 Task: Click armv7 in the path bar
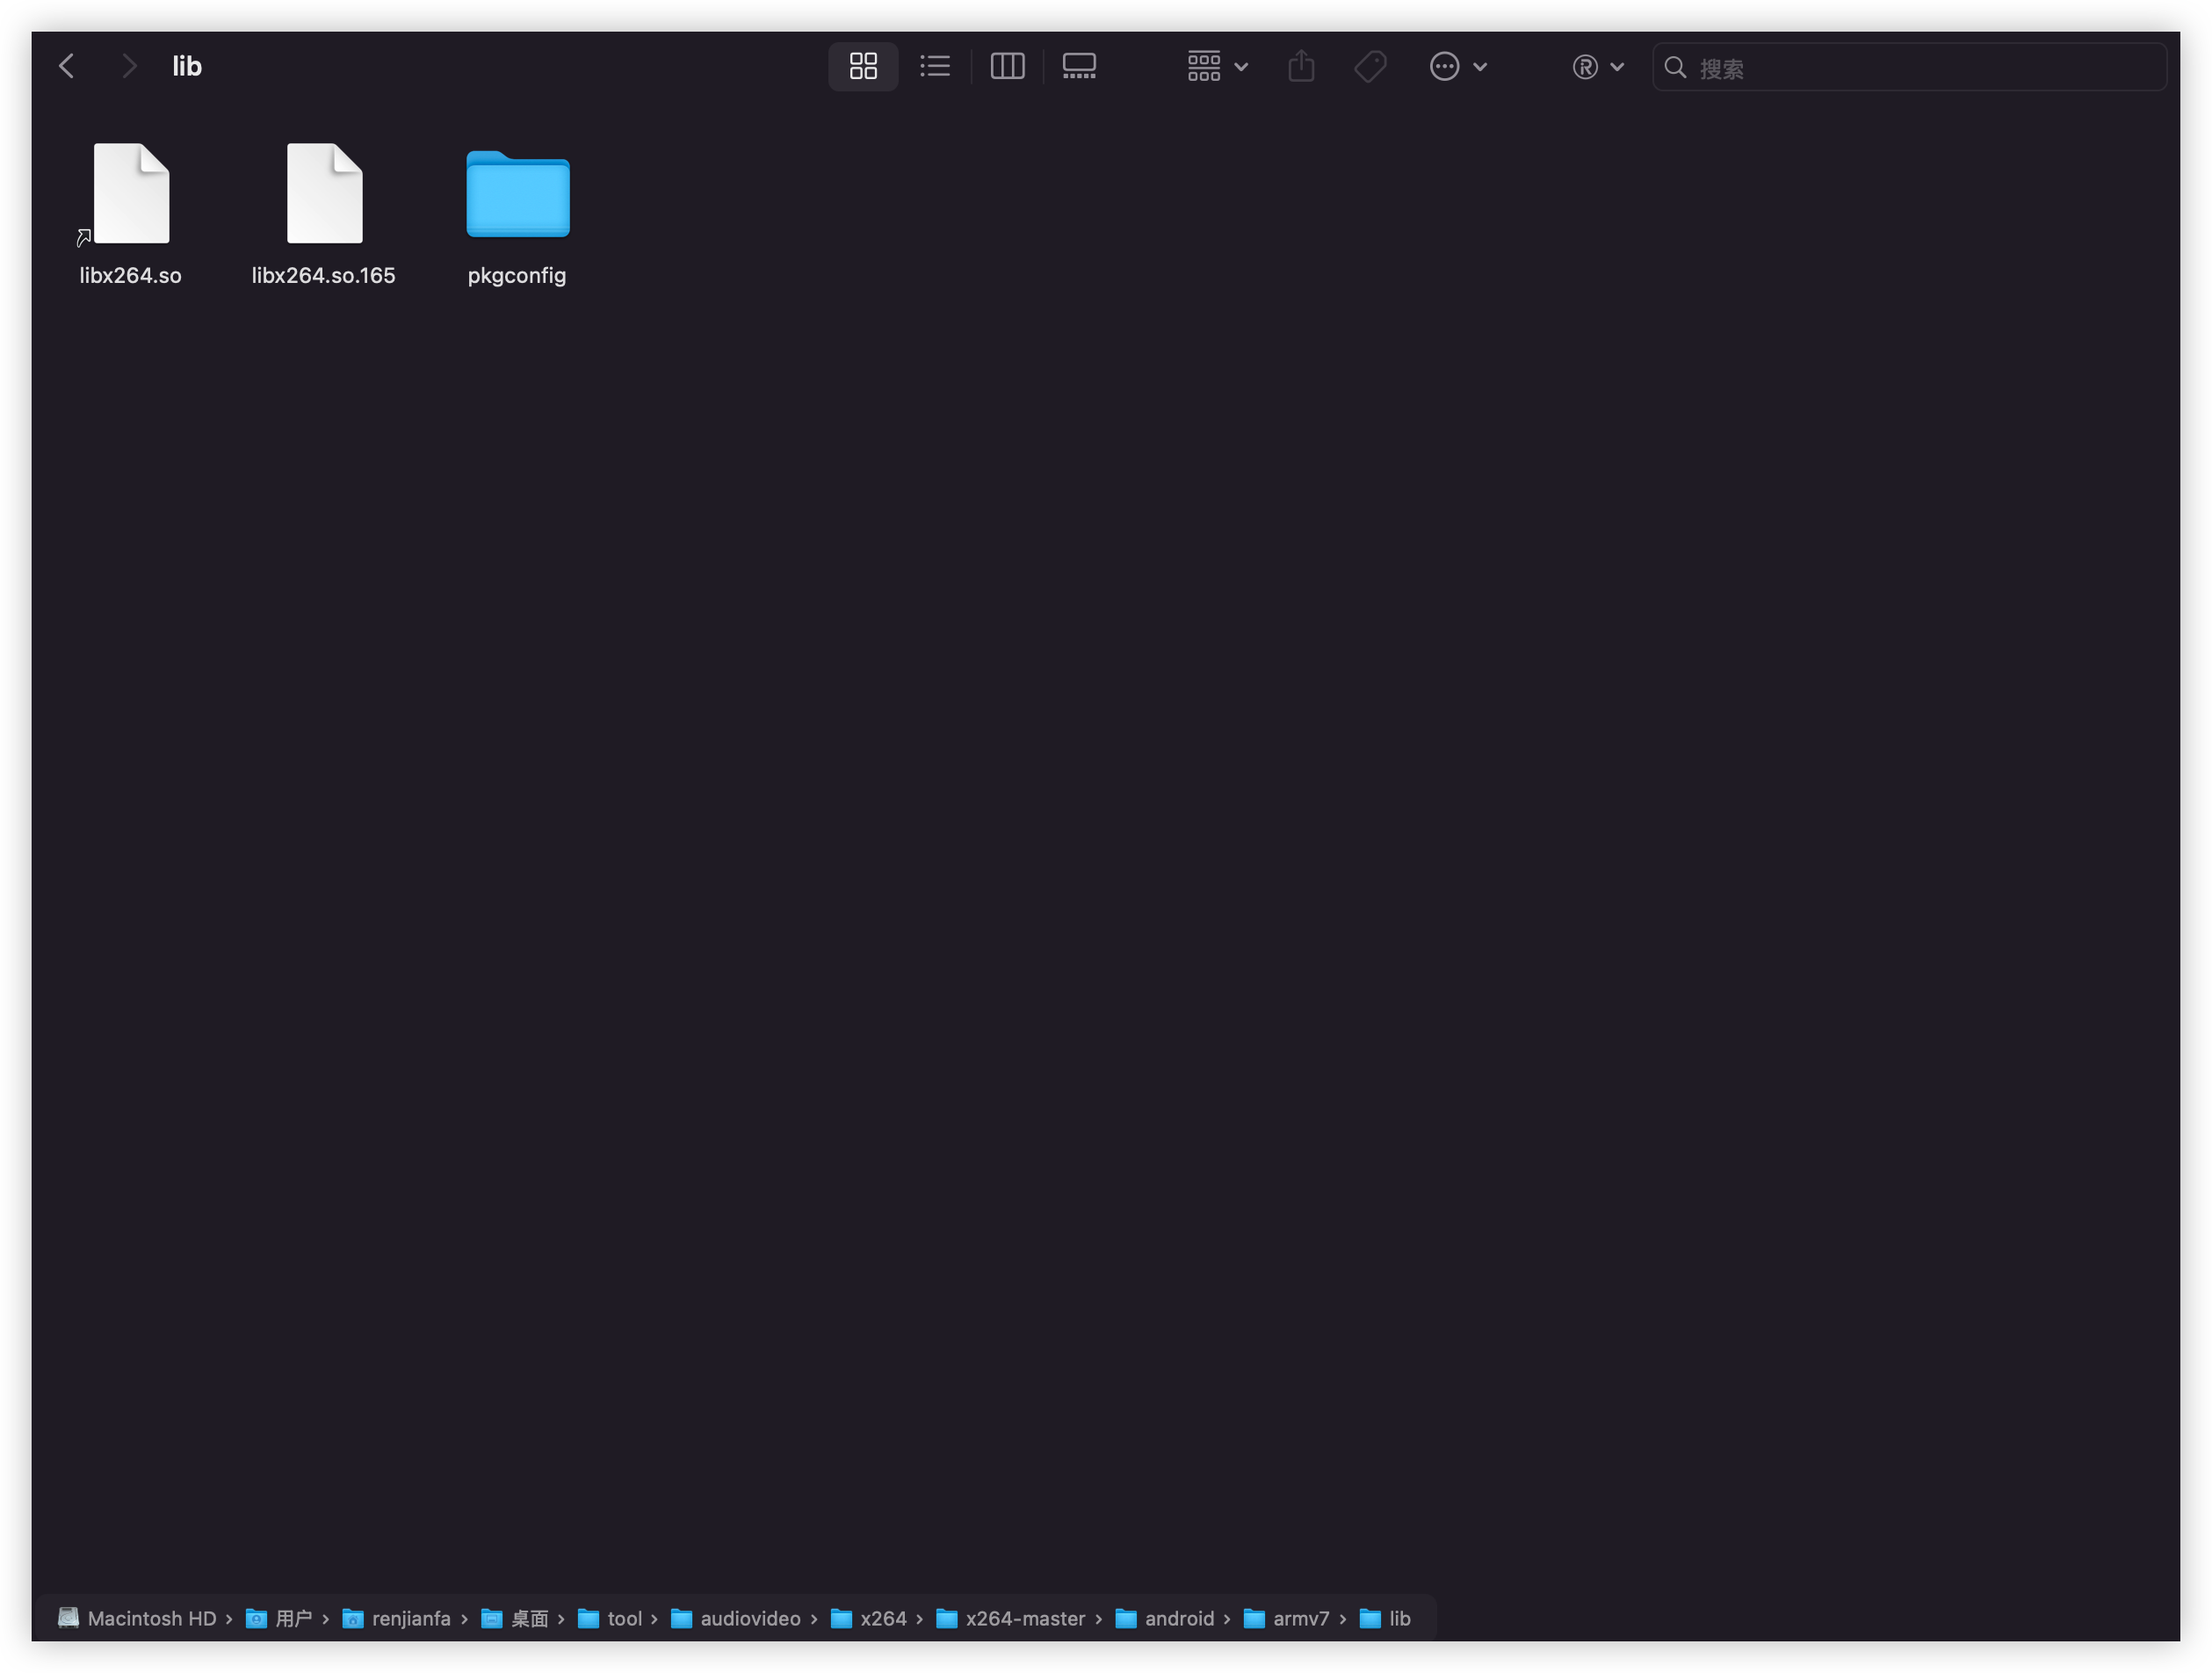pyautogui.click(x=1300, y=1618)
